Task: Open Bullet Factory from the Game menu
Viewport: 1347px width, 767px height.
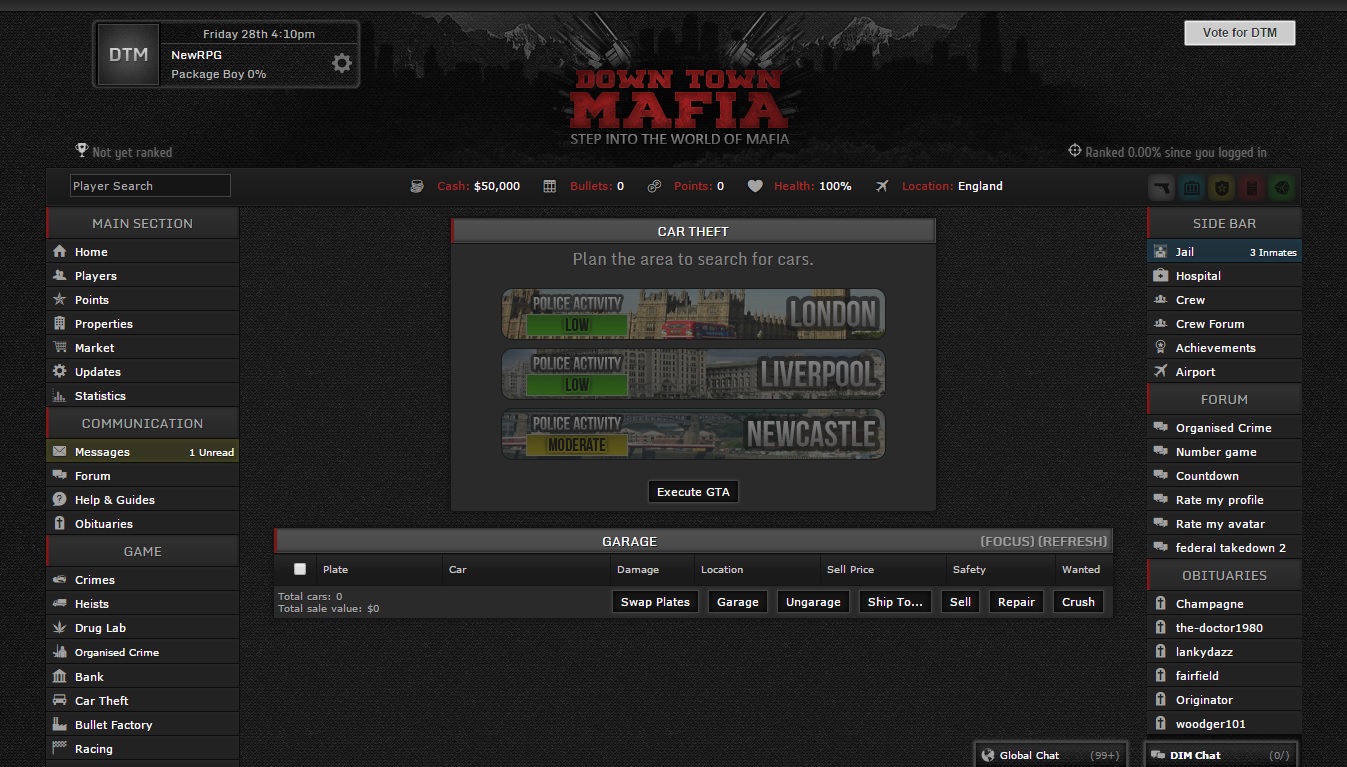Action: coord(113,725)
